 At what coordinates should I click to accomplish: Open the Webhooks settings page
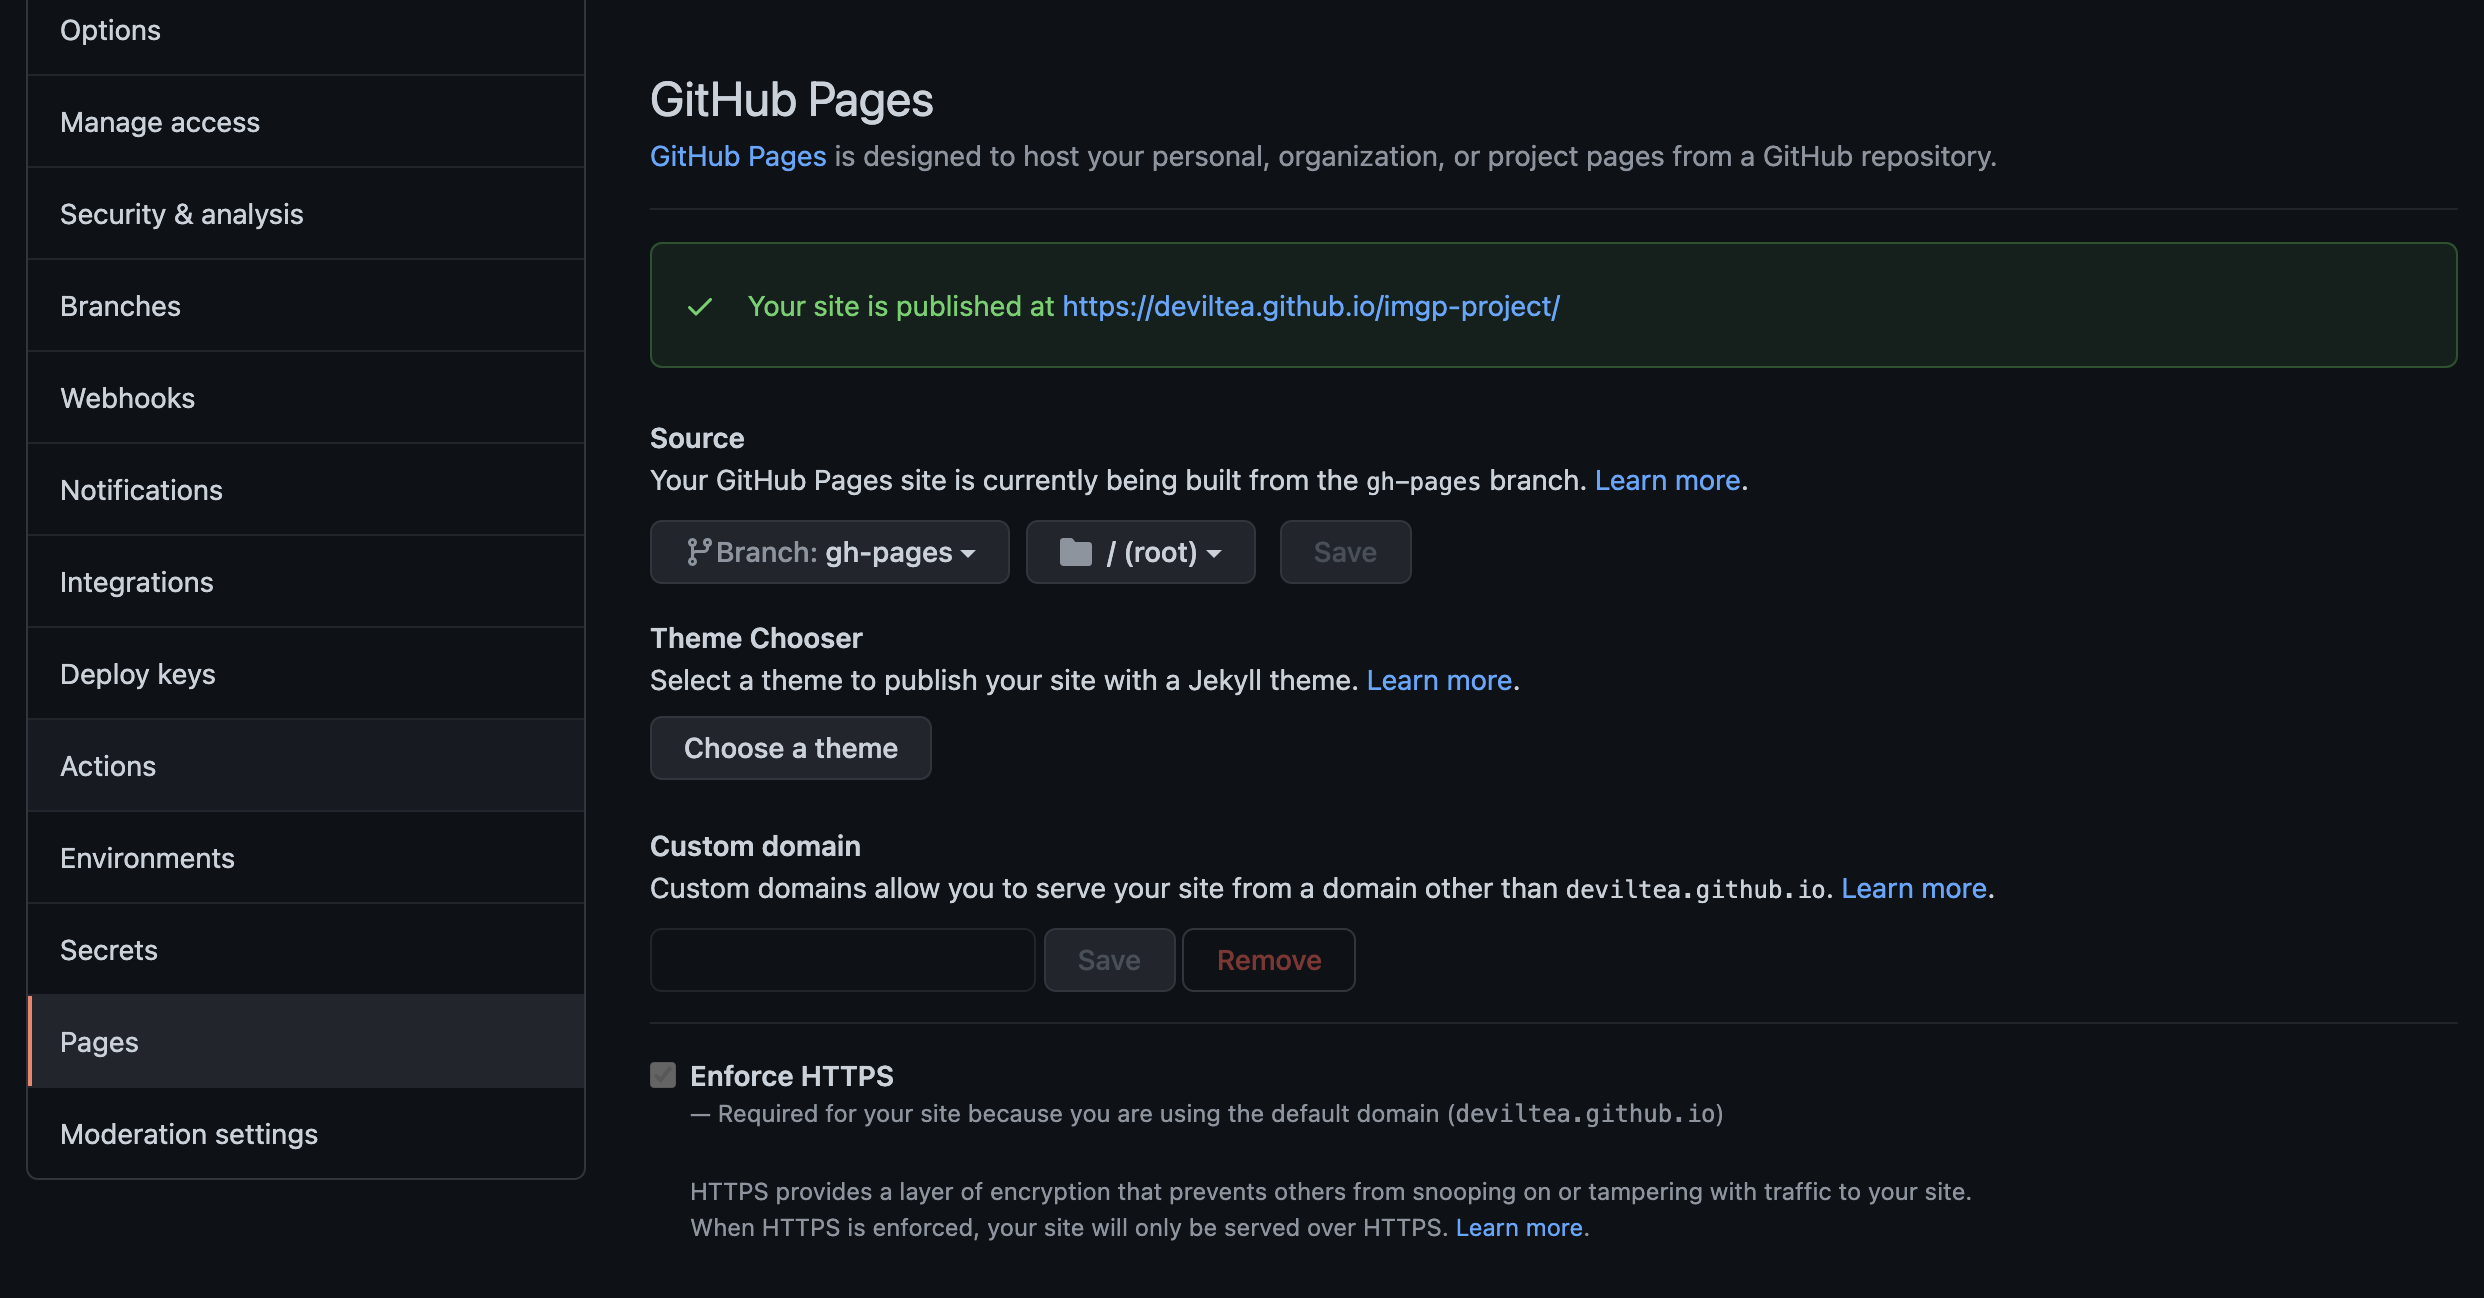tap(306, 398)
